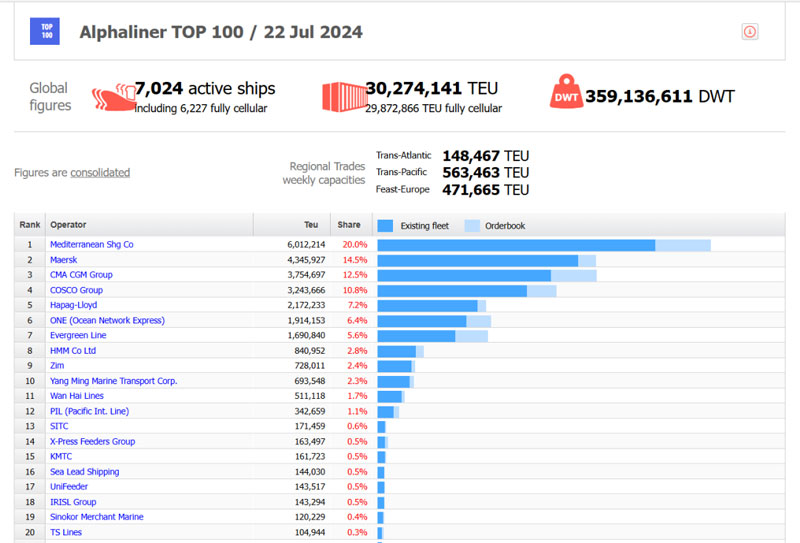
Task: Click the Existing fleet legend swatch
Action: 386,226
